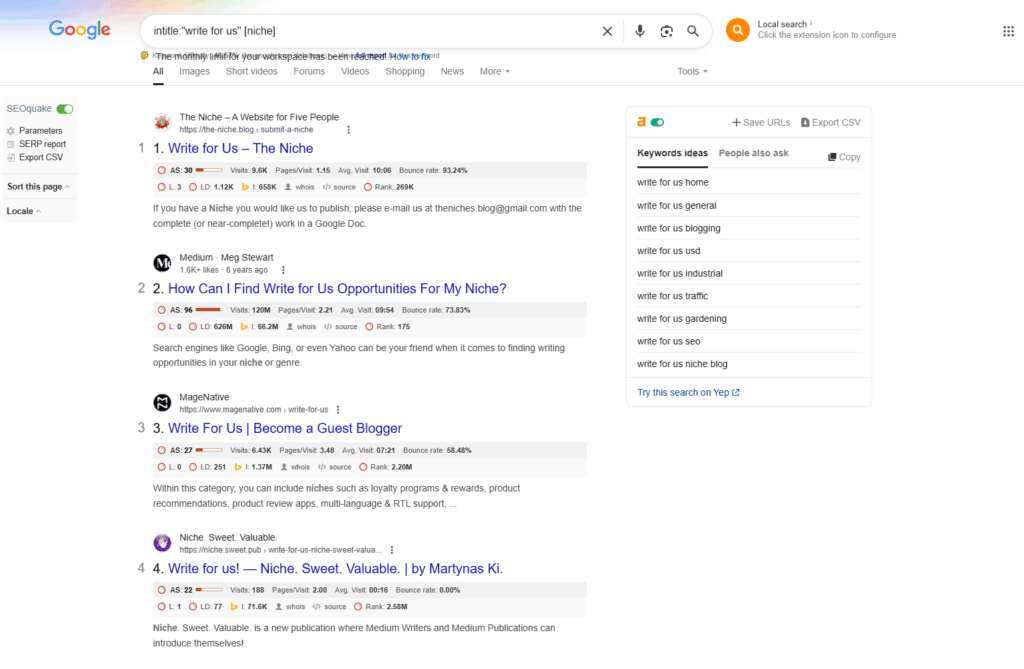The image size is (1024, 669).
Task: Select keyword write for us usd
Action: [668, 251]
